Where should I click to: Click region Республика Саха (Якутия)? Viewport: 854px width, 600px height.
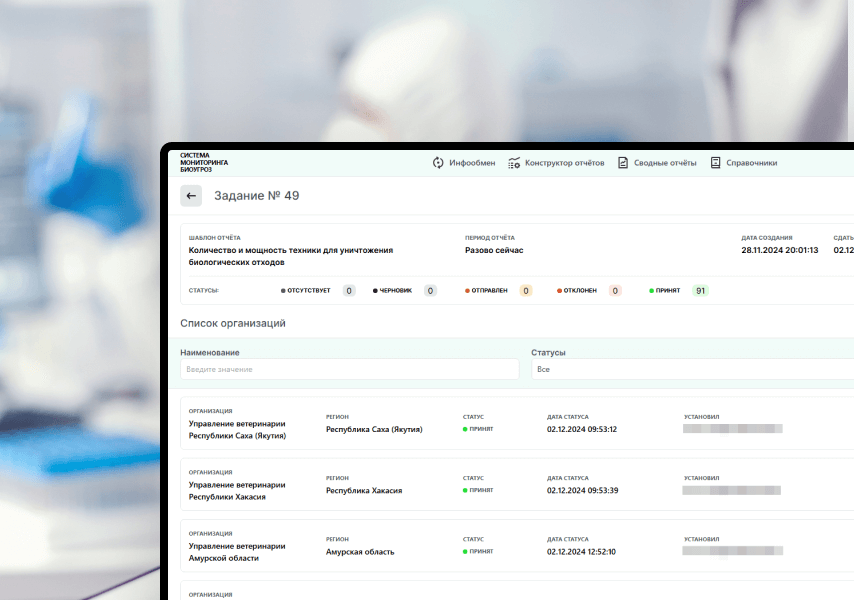pyautogui.click(x=374, y=430)
